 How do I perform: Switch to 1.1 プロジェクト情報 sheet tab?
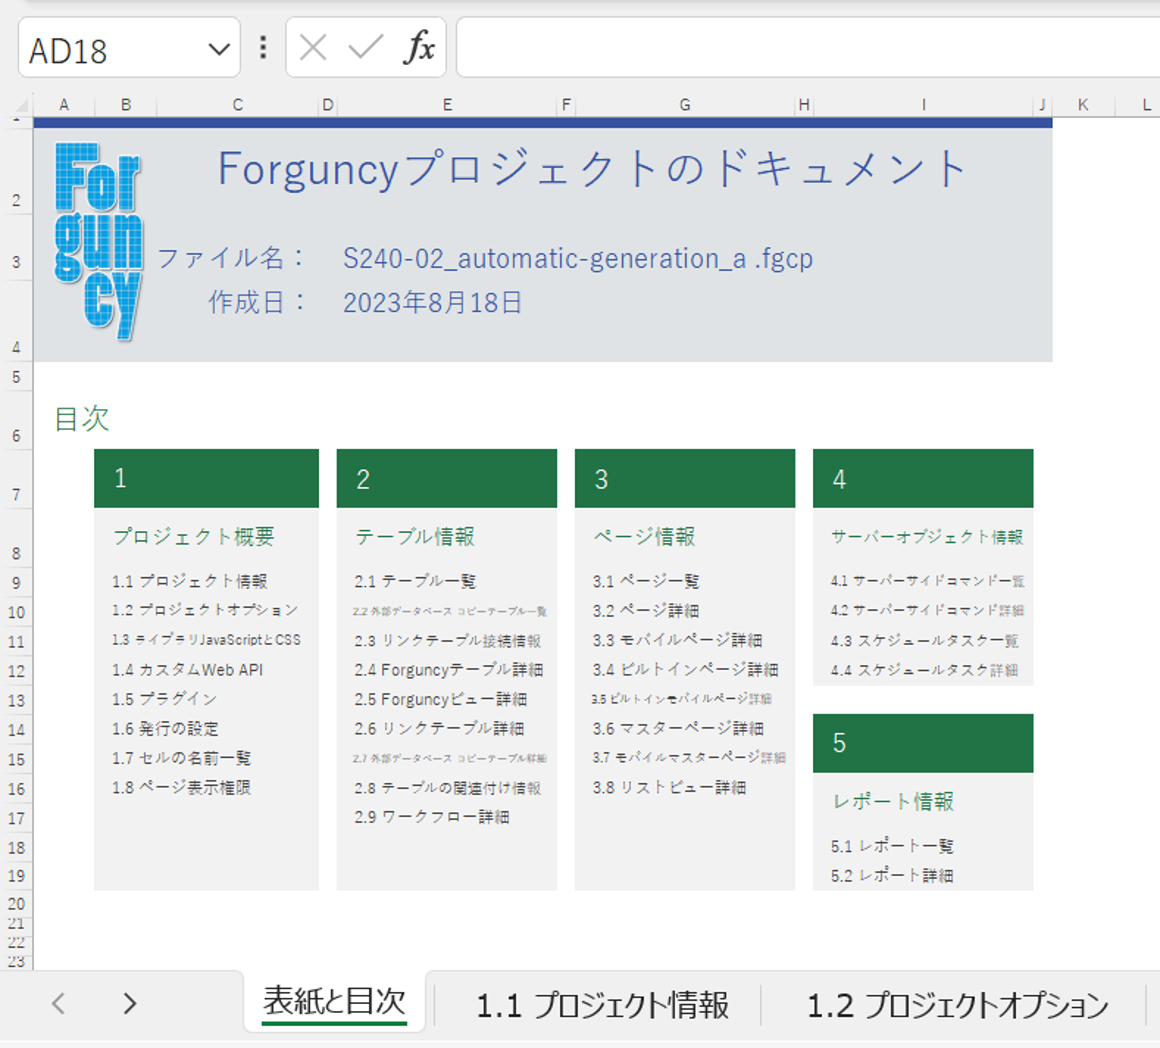tap(602, 1005)
